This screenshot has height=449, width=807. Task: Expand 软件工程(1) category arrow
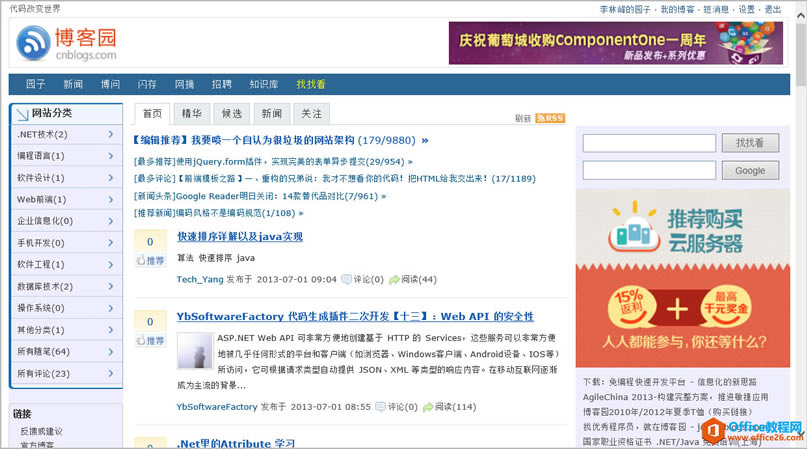tap(111, 265)
